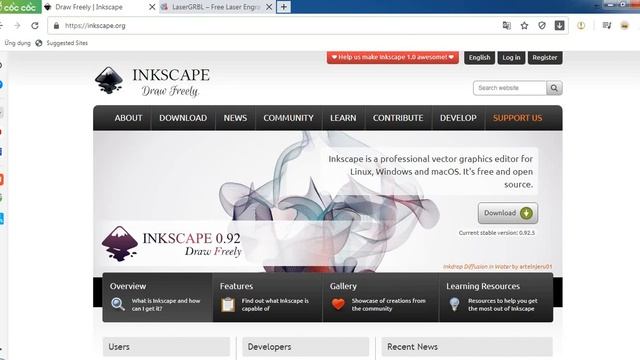
Task: Open the NEWS menu
Action: pos(235,118)
